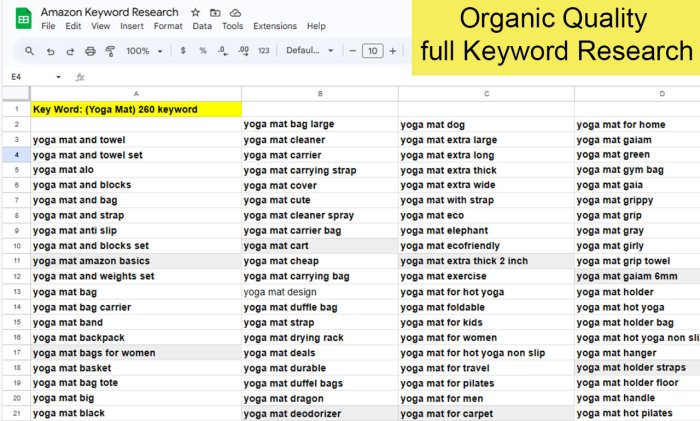Increase font size with plus button
This screenshot has width=700, height=421.
click(x=392, y=51)
